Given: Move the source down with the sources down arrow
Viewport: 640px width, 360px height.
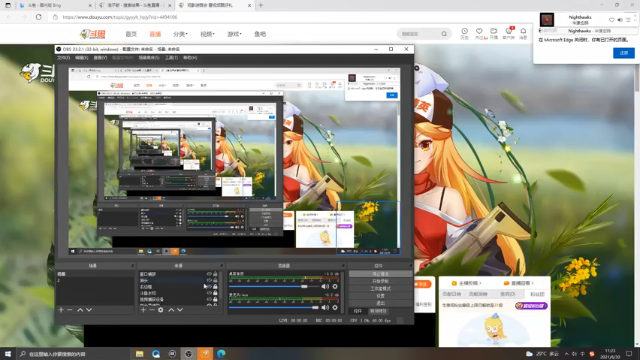Looking at the screenshot, I should click(180, 310).
